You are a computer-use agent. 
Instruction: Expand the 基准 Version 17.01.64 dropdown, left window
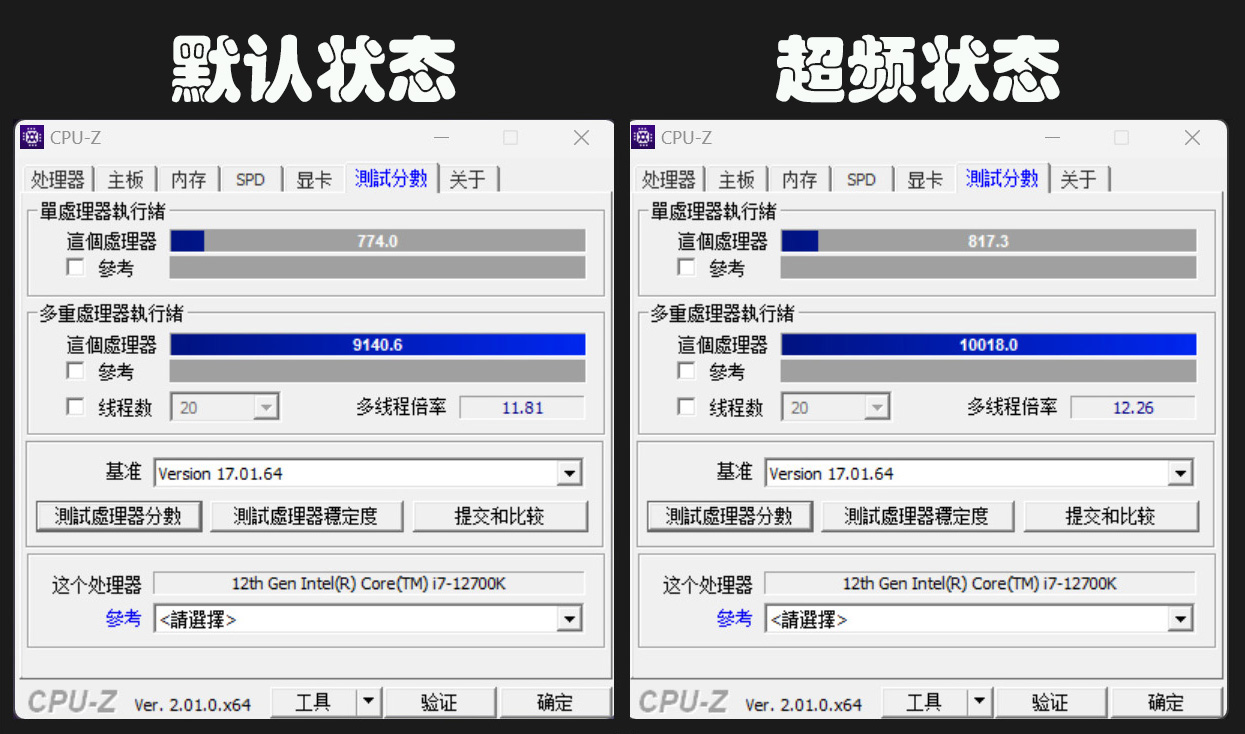coord(569,473)
